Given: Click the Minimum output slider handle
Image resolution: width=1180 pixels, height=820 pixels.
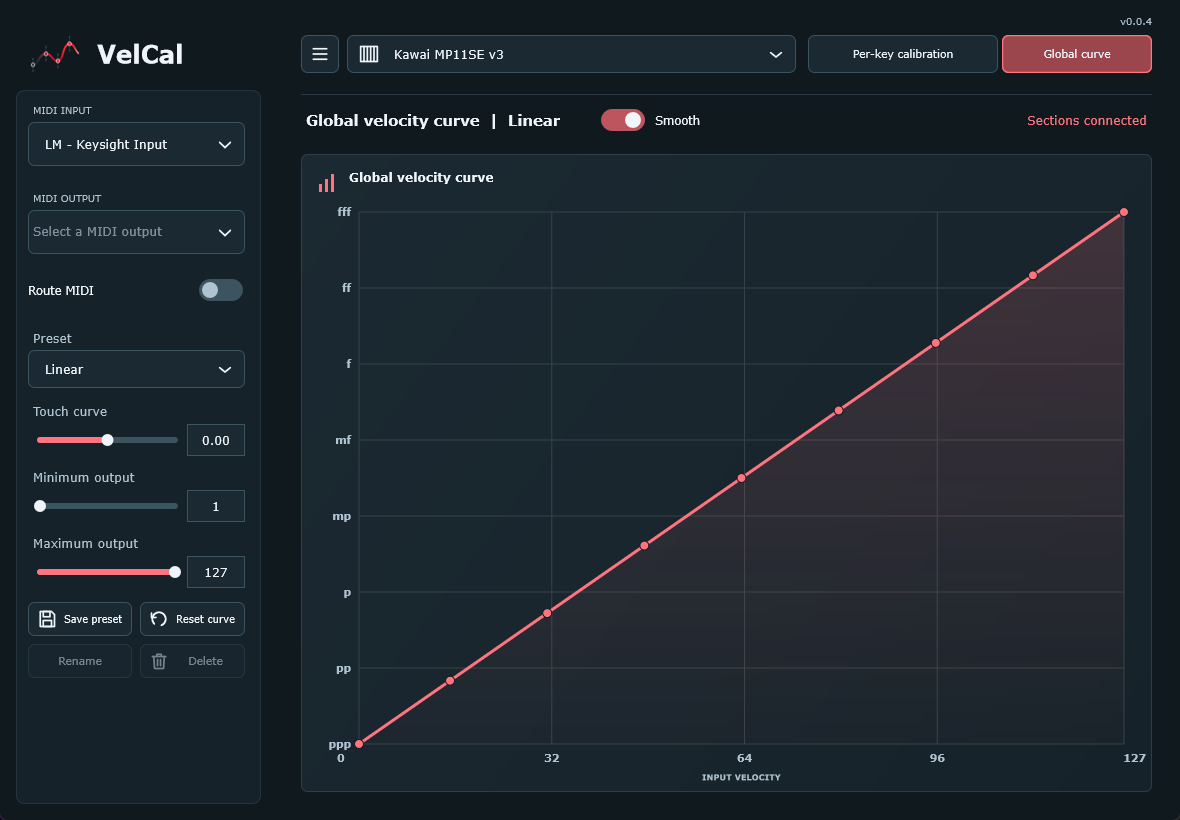Looking at the screenshot, I should (x=40, y=506).
